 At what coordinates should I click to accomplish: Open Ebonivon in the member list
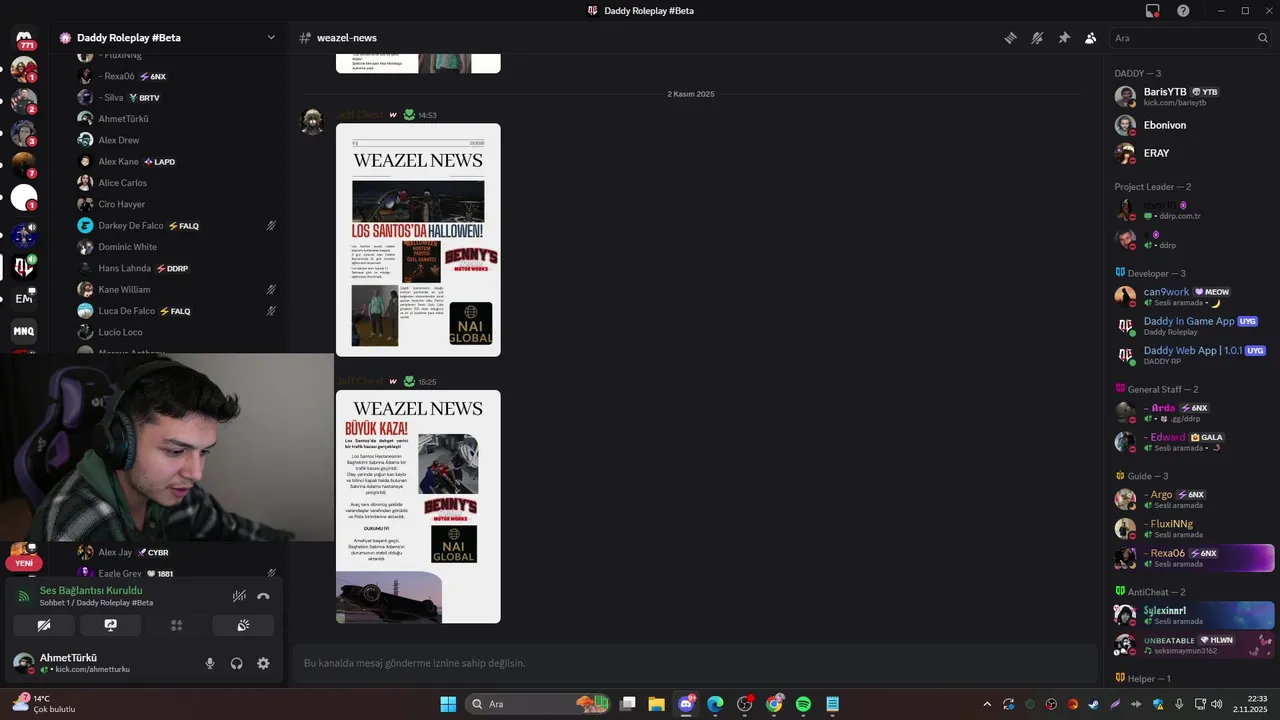pos(1192,125)
